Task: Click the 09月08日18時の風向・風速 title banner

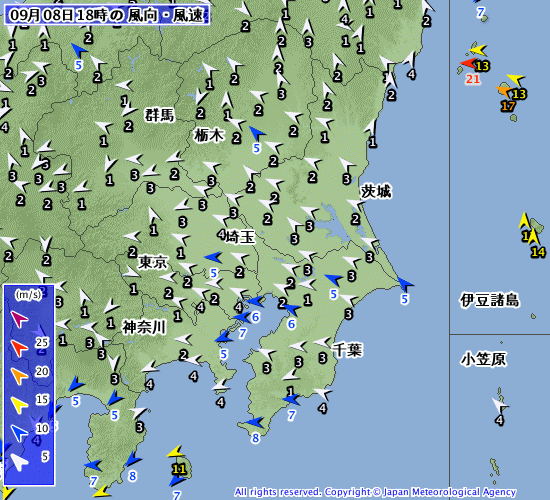Action: (107, 15)
